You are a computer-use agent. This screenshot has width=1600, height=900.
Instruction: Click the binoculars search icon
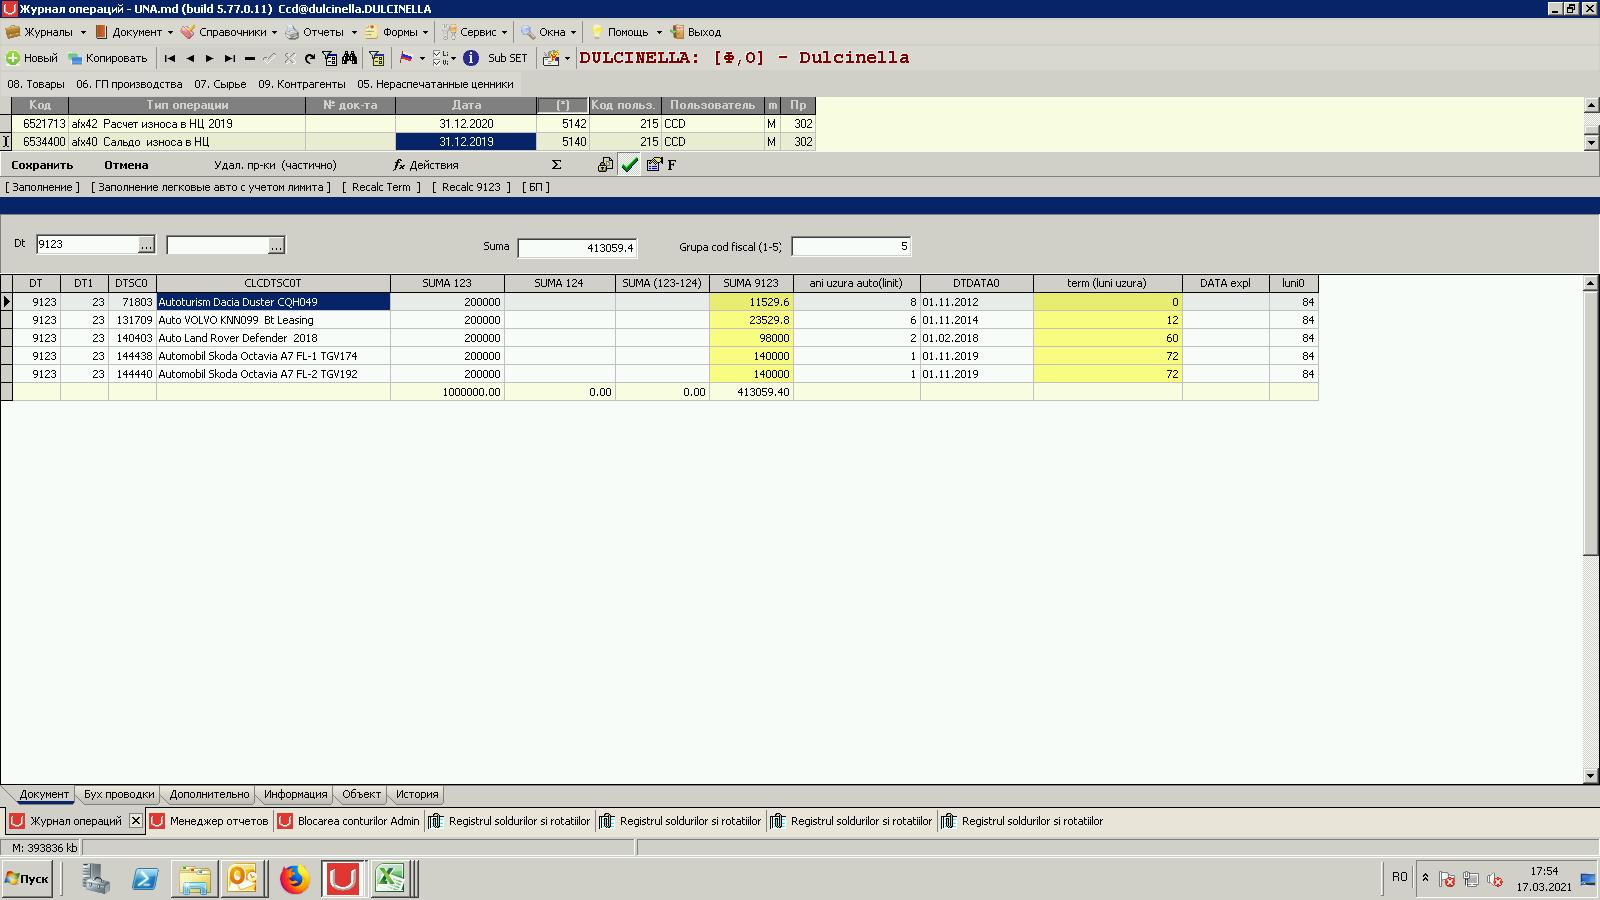click(349, 58)
